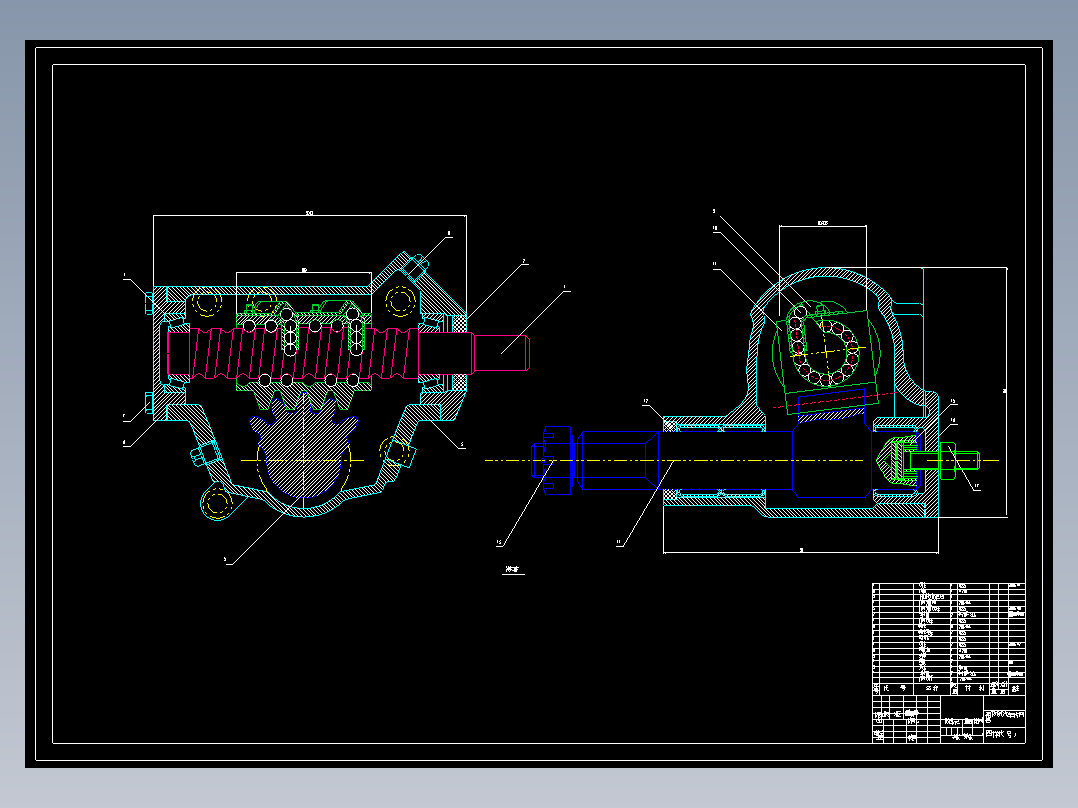Select the yellow dashed circle in bottom-left housing lug
The width and height of the screenshot is (1078, 808).
217,502
